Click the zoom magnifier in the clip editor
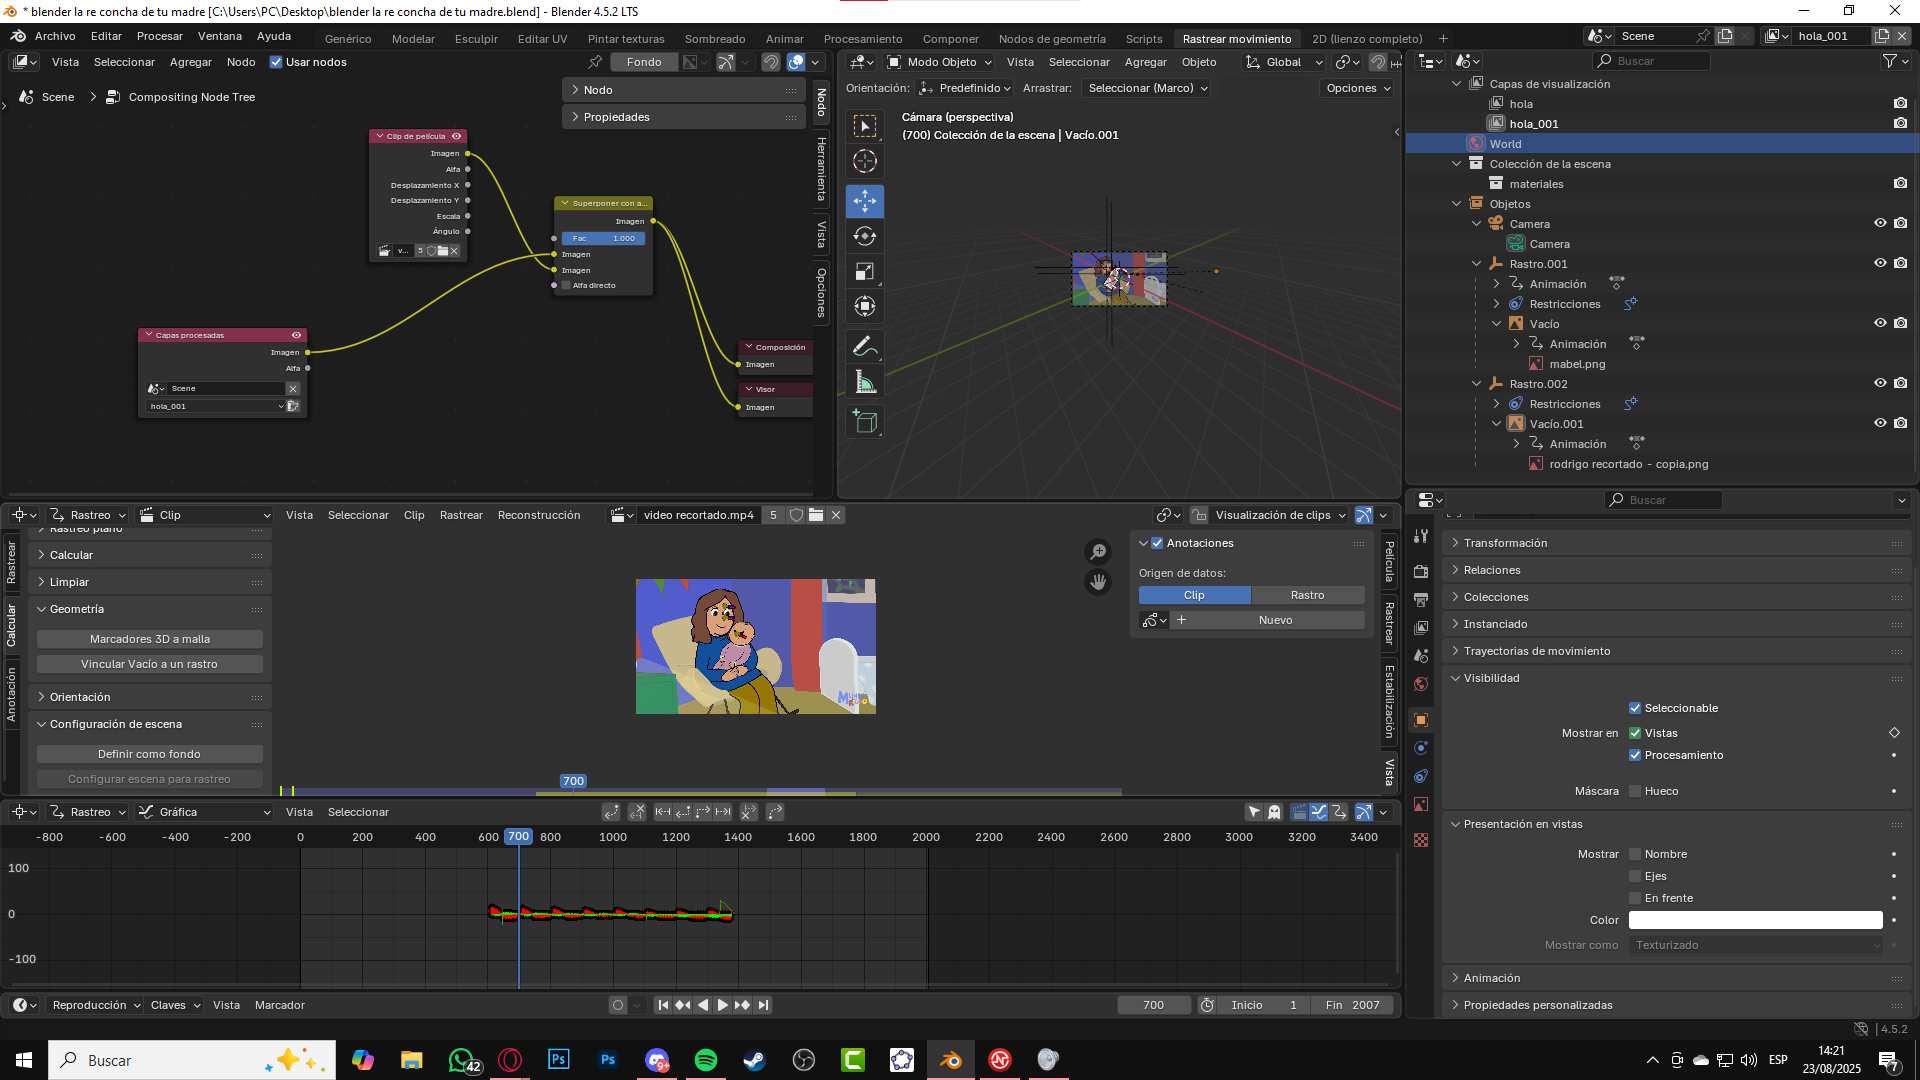This screenshot has width=1920, height=1080. (x=1098, y=552)
